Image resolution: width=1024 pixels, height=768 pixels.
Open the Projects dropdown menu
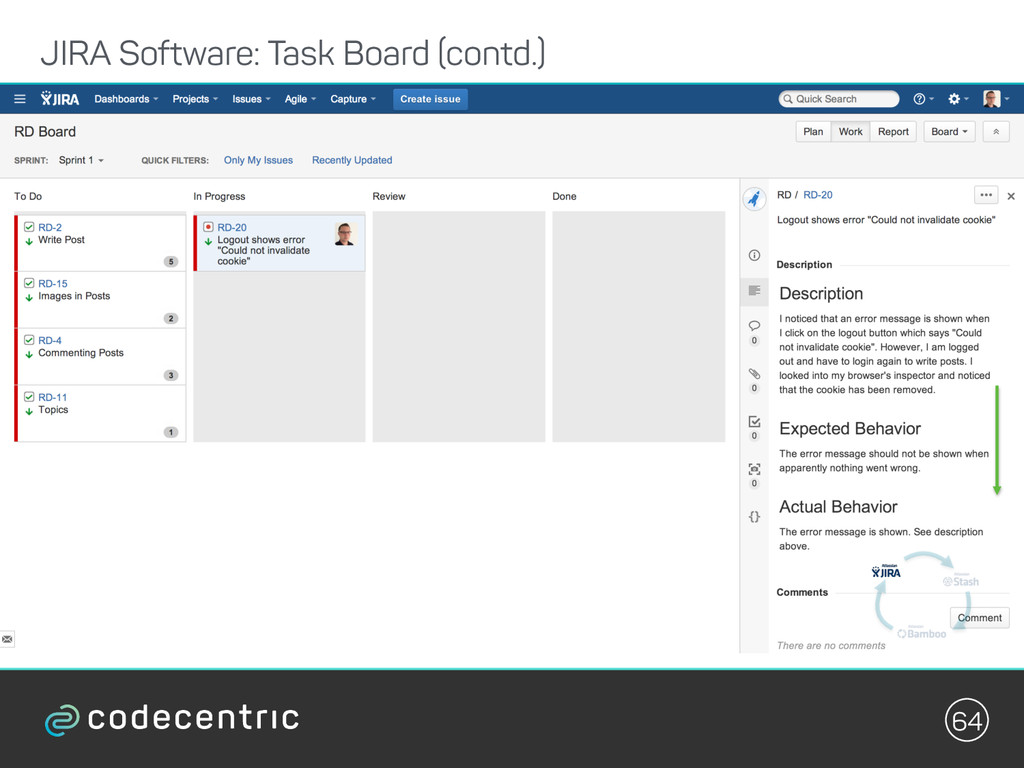[x=195, y=99]
